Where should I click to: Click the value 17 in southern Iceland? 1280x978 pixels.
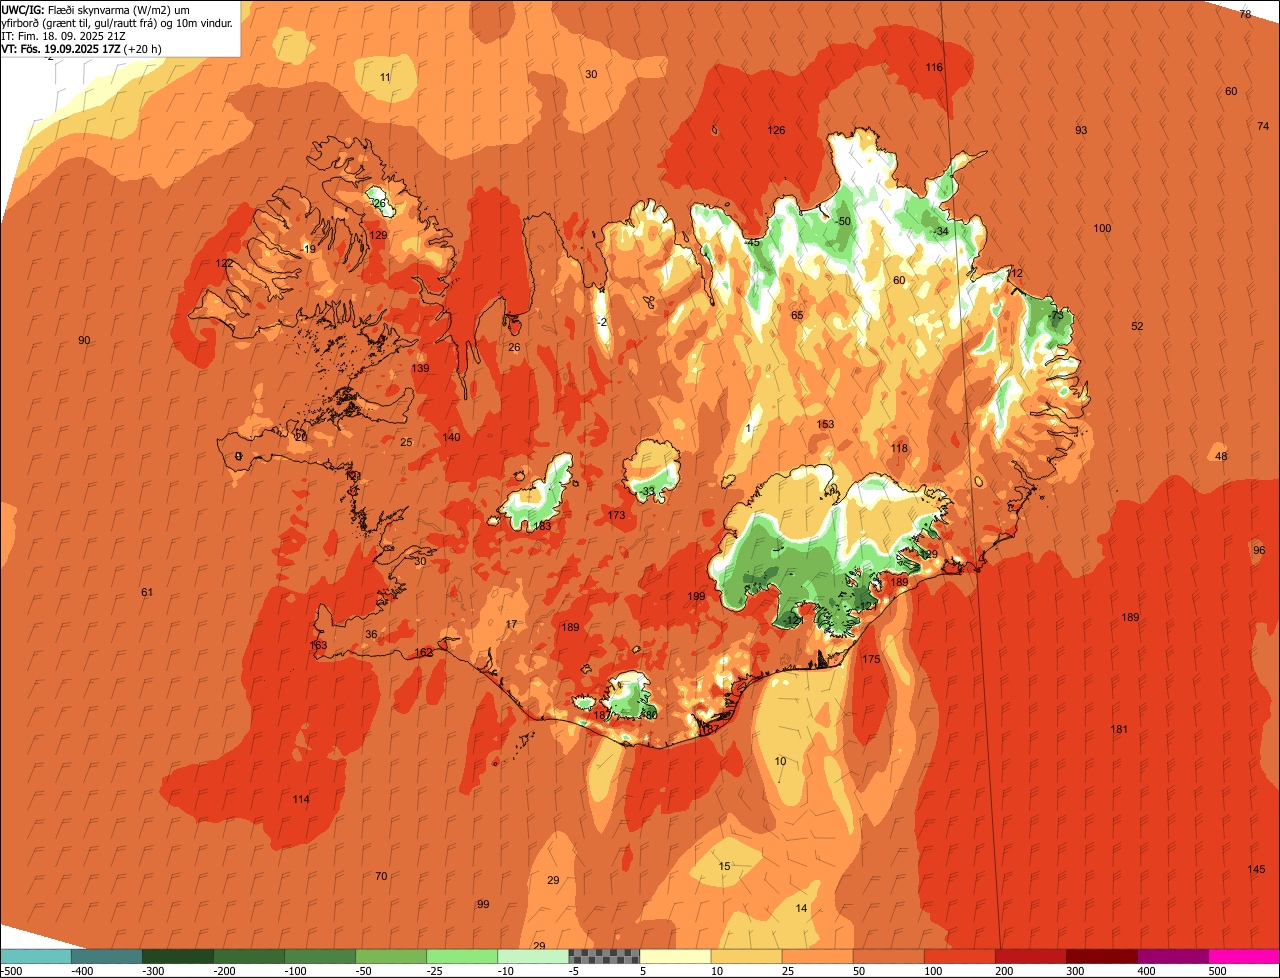click(x=511, y=625)
